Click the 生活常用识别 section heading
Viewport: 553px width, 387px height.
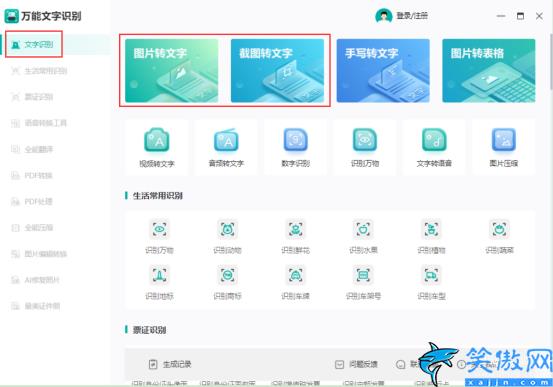[158, 195]
